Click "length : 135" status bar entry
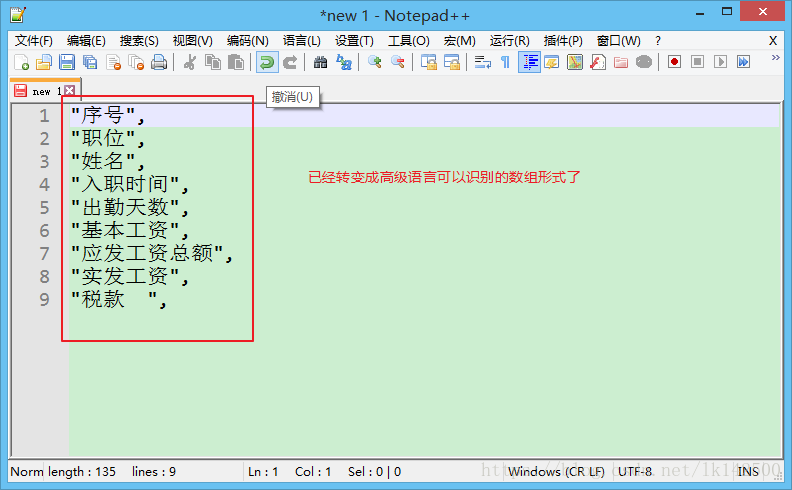The image size is (792, 490). 82,471
